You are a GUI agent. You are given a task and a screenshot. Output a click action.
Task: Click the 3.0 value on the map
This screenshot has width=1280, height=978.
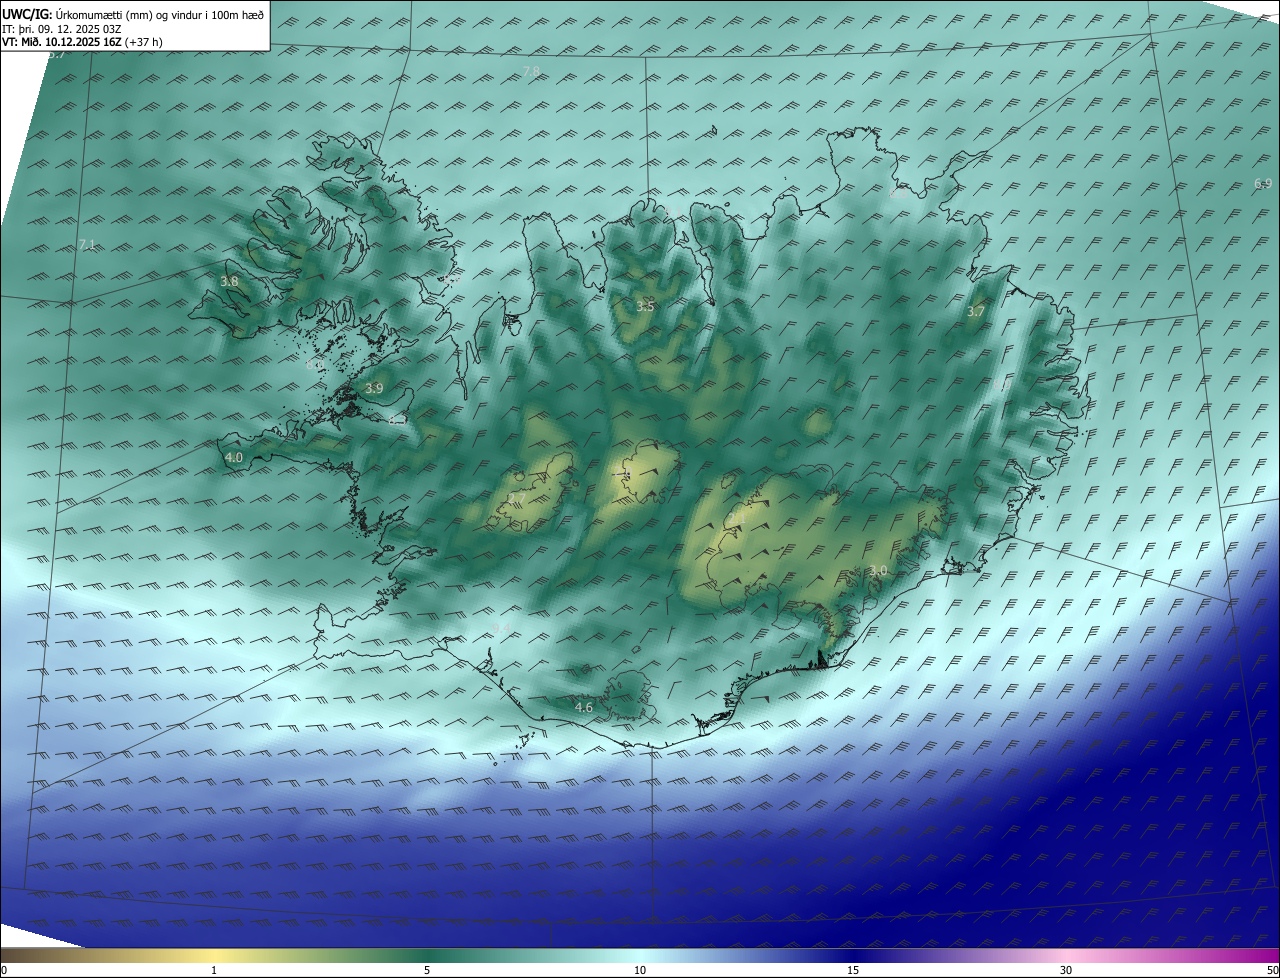pyautogui.click(x=878, y=570)
